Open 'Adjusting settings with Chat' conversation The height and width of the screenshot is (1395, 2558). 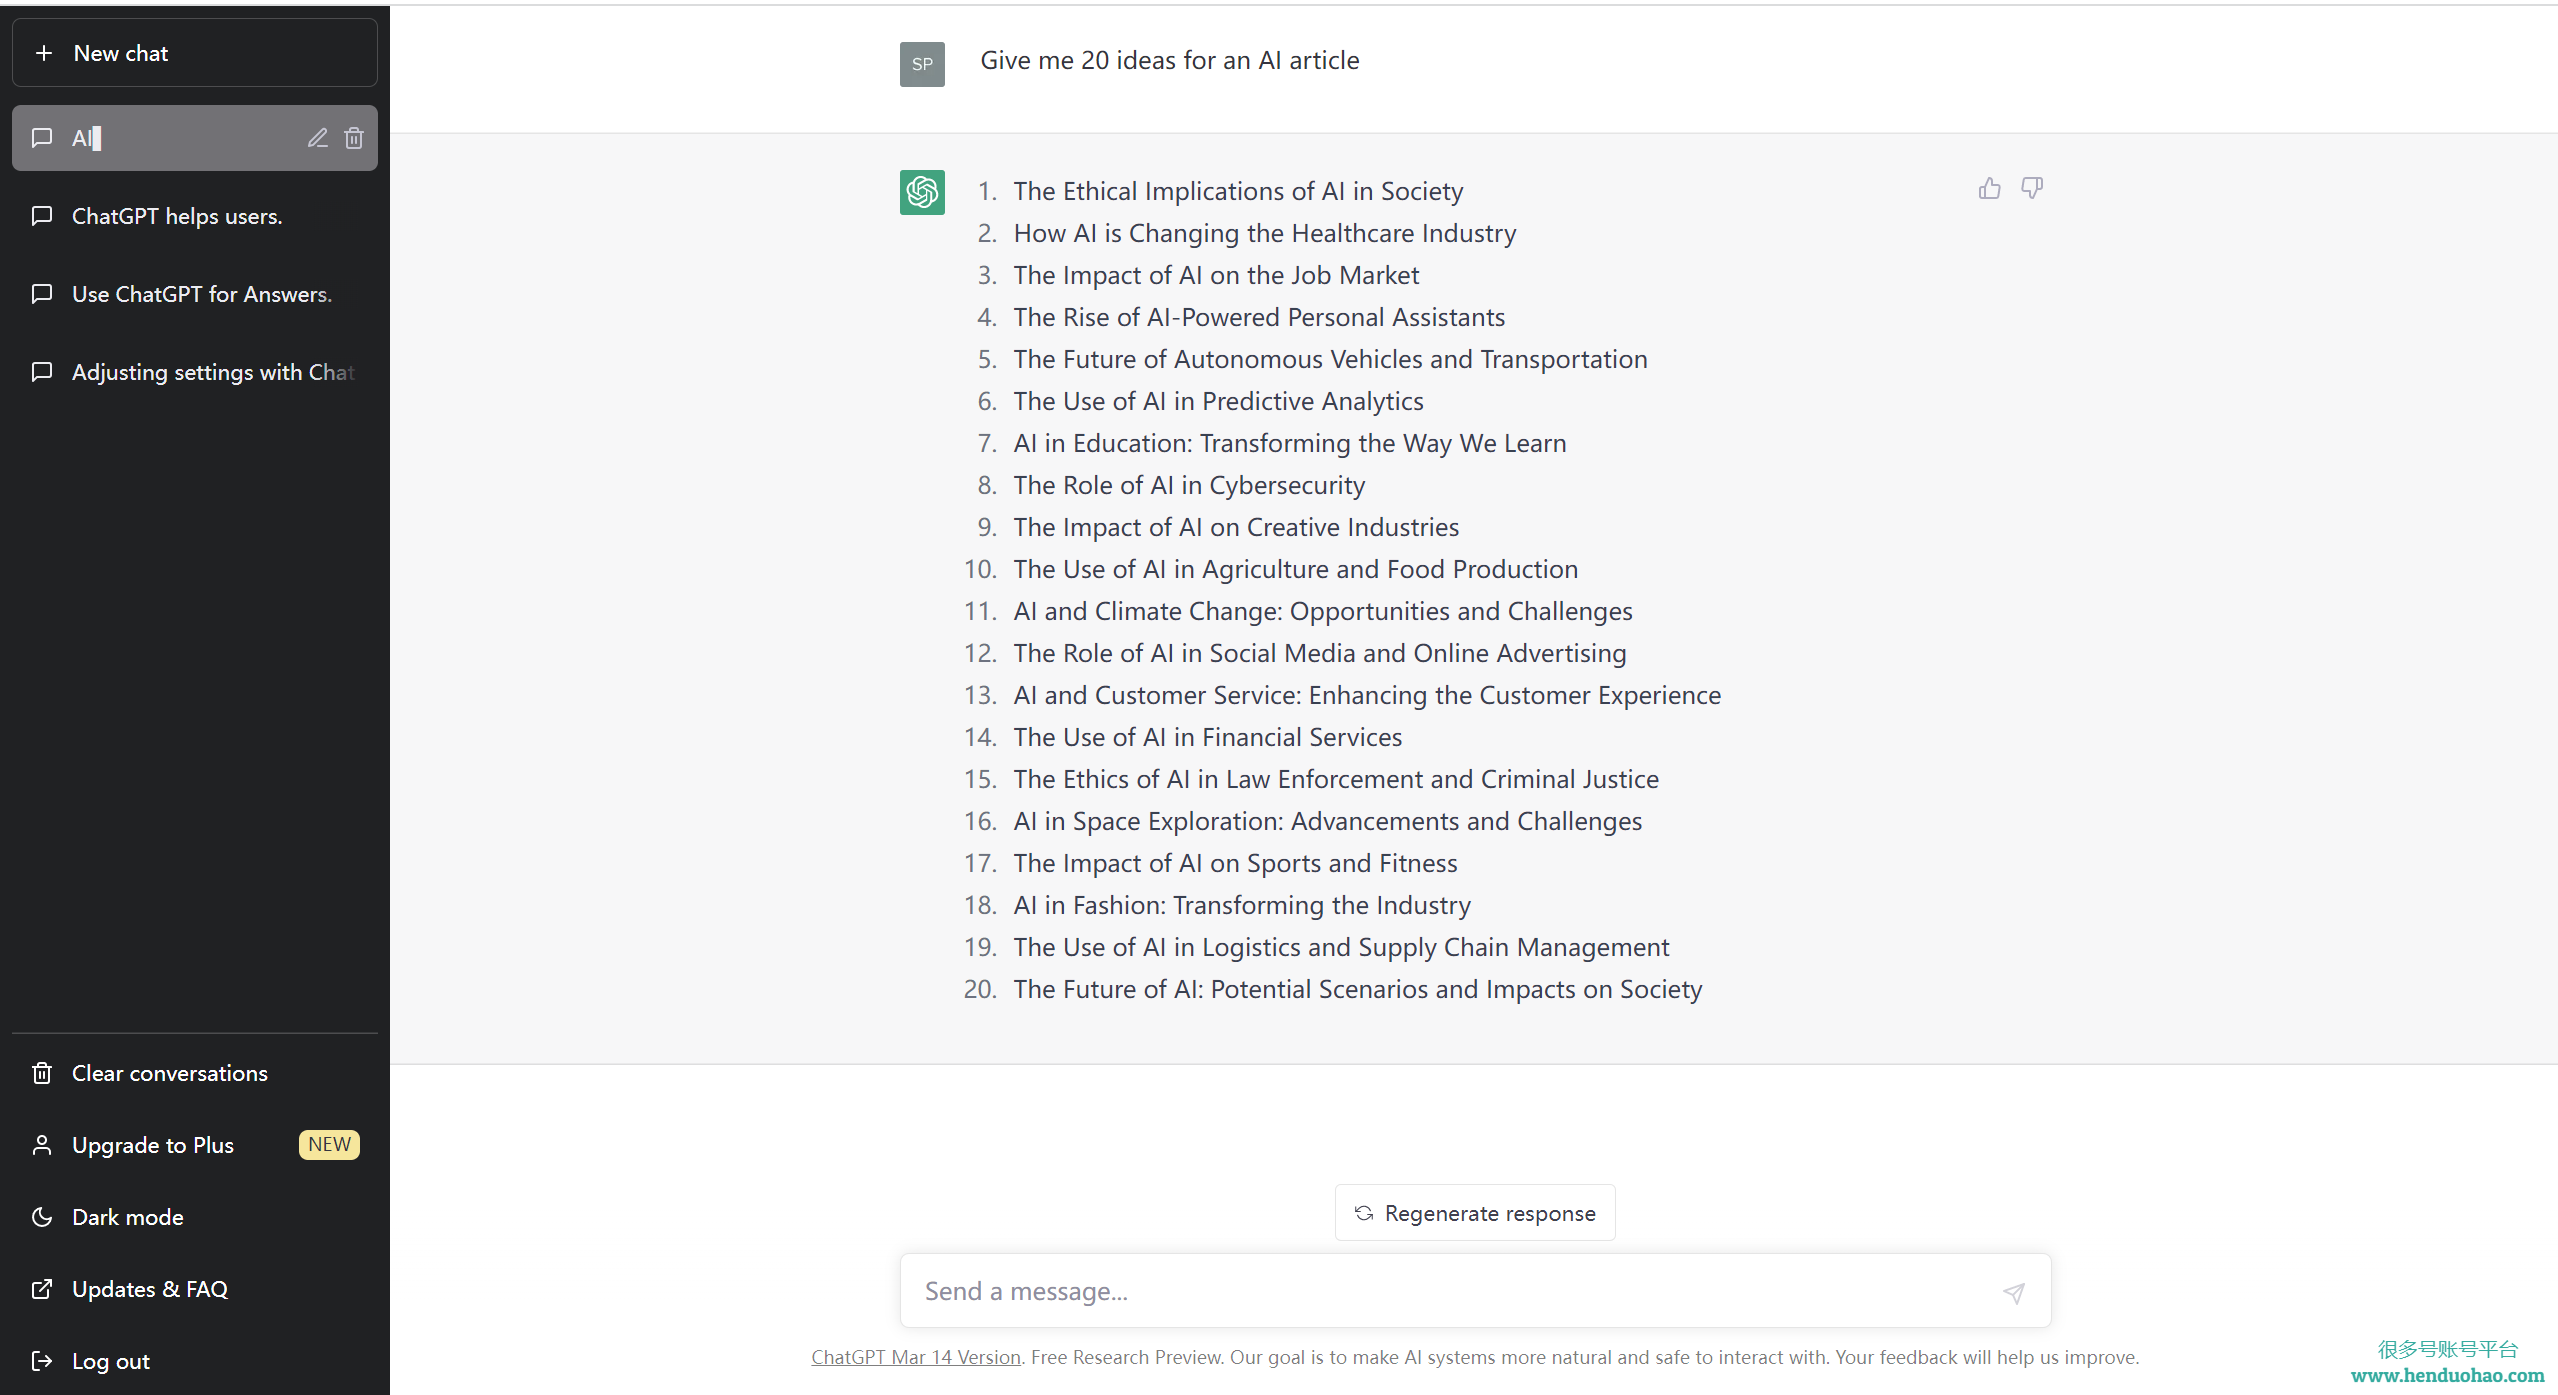(x=195, y=372)
